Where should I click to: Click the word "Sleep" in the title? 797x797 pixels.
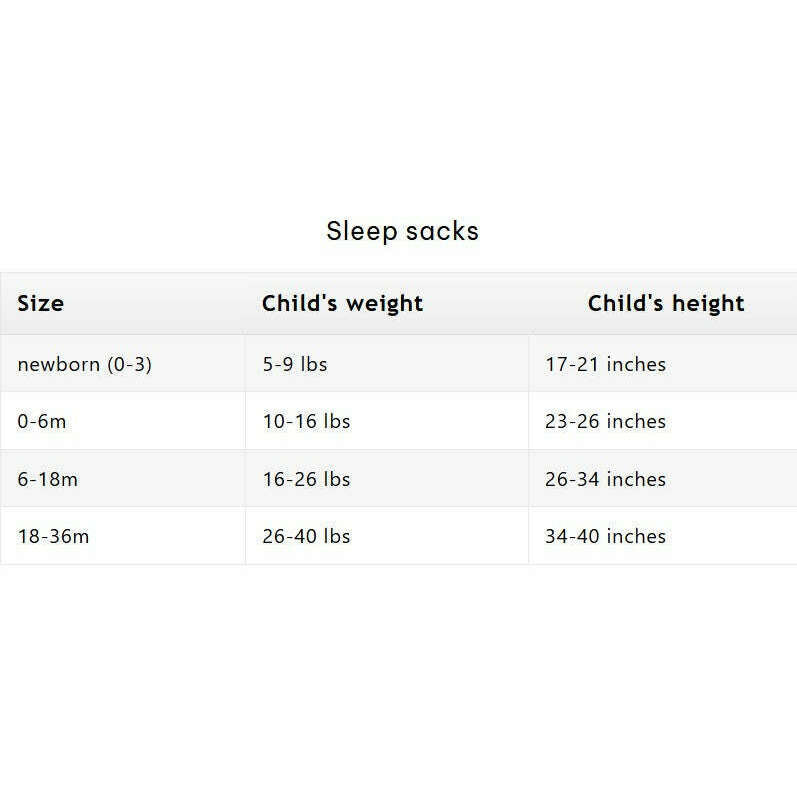click(x=354, y=231)
